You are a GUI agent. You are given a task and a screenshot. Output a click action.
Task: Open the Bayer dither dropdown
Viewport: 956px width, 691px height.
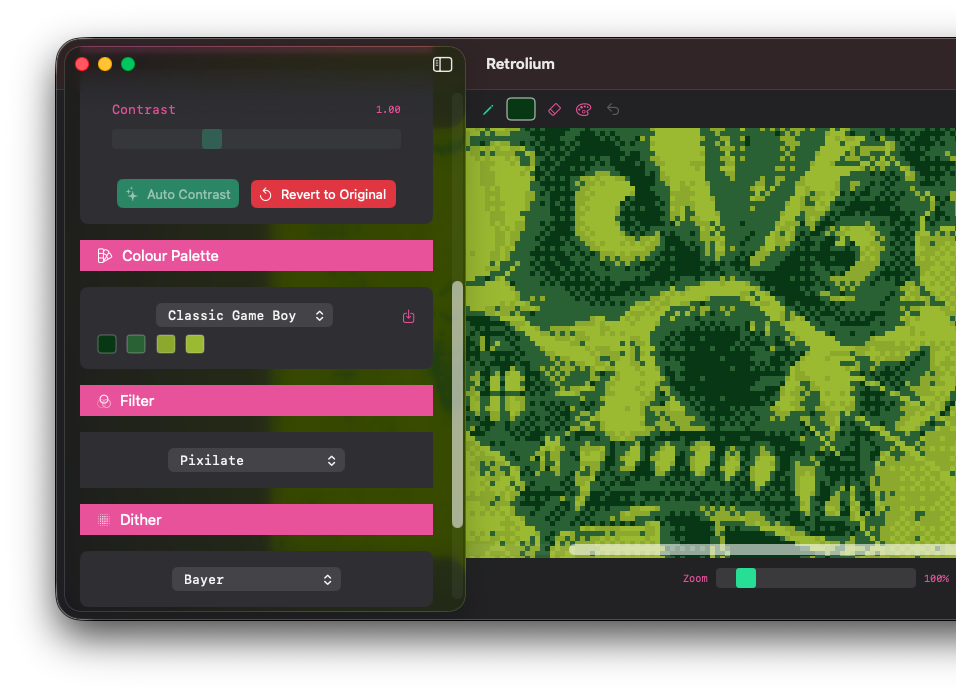(256, 579)
